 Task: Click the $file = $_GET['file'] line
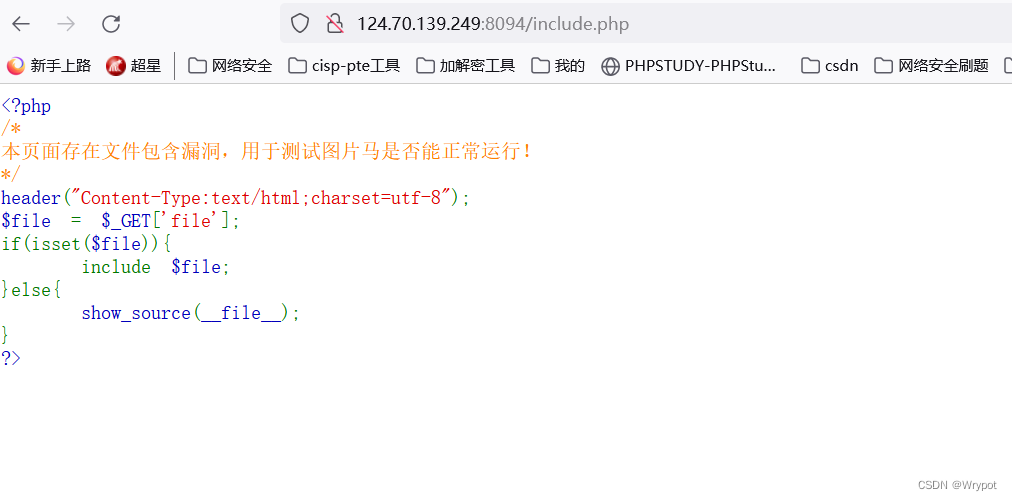tap(120, 221)
